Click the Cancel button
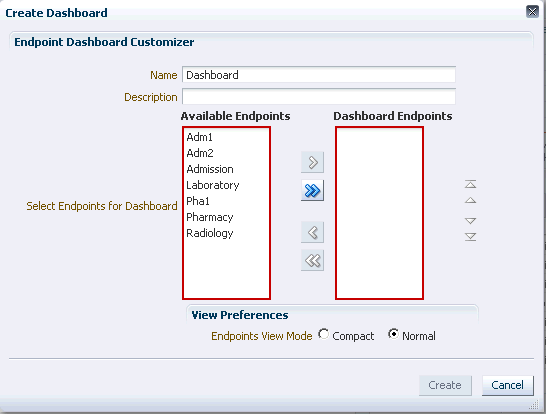Screen dimensions: 546x414 (x=507, y=385)
